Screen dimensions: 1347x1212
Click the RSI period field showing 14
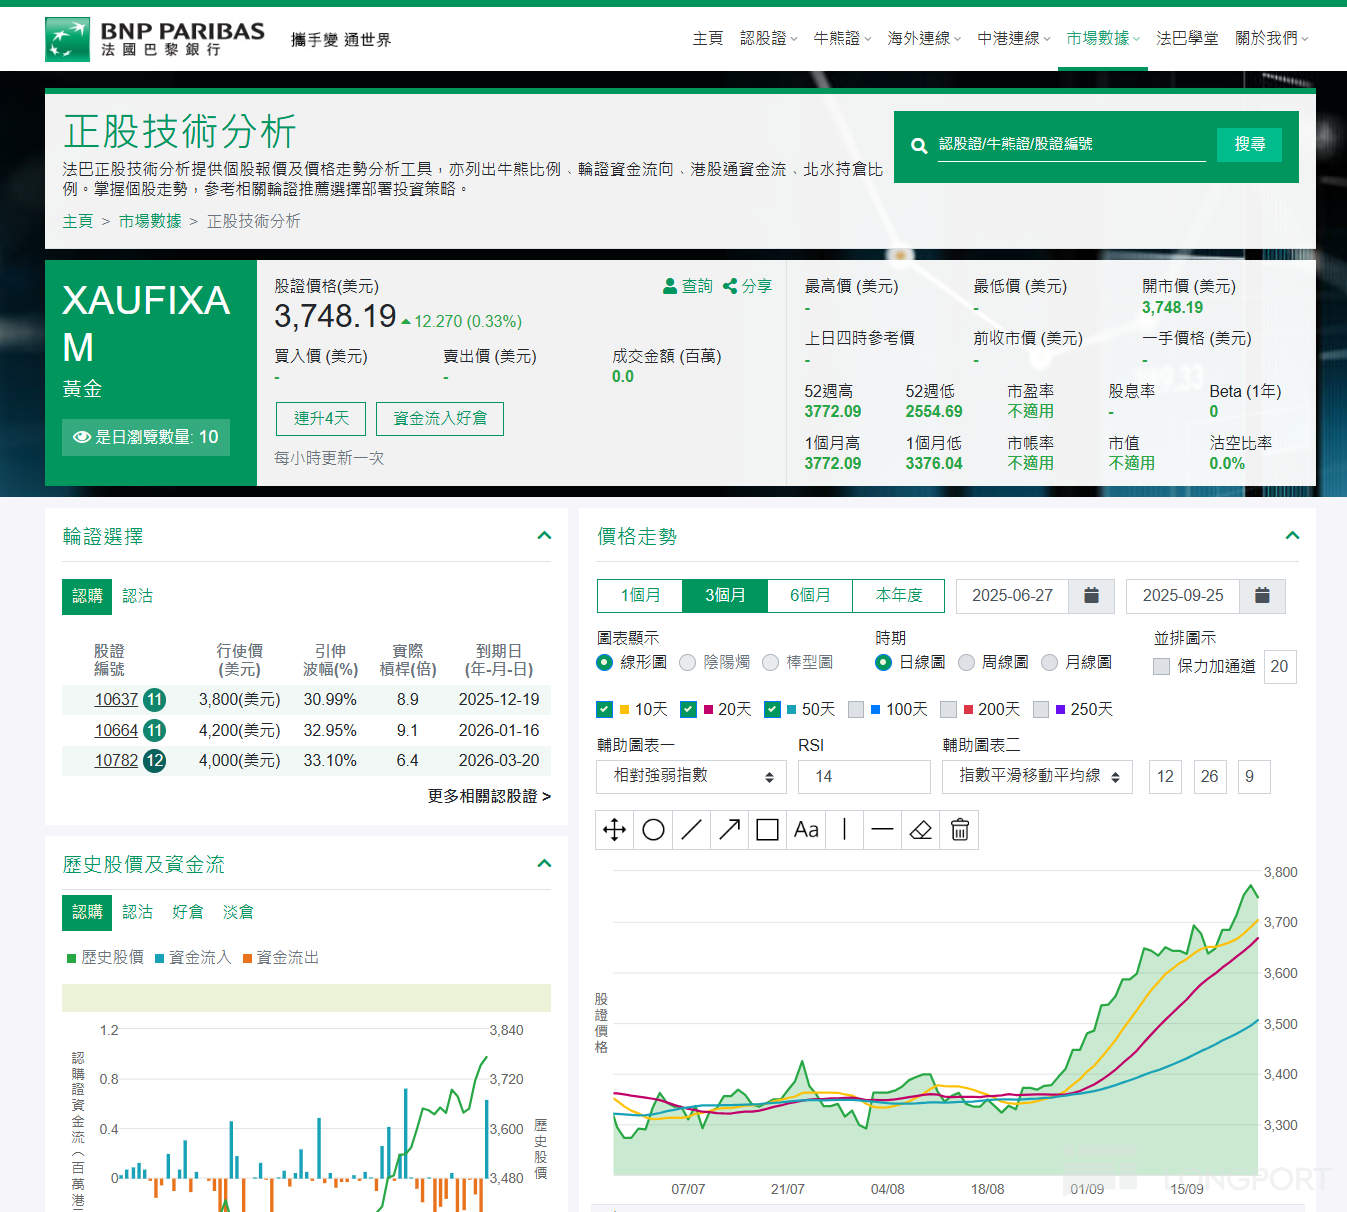[x=864, y=777]
